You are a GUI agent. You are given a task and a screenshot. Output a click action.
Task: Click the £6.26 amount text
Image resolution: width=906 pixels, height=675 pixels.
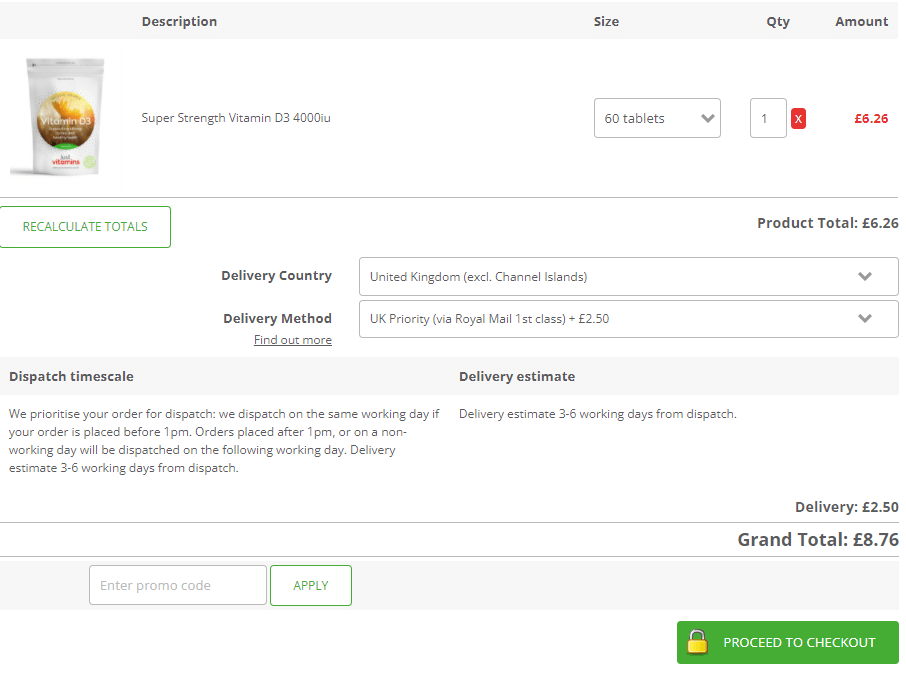870,118
